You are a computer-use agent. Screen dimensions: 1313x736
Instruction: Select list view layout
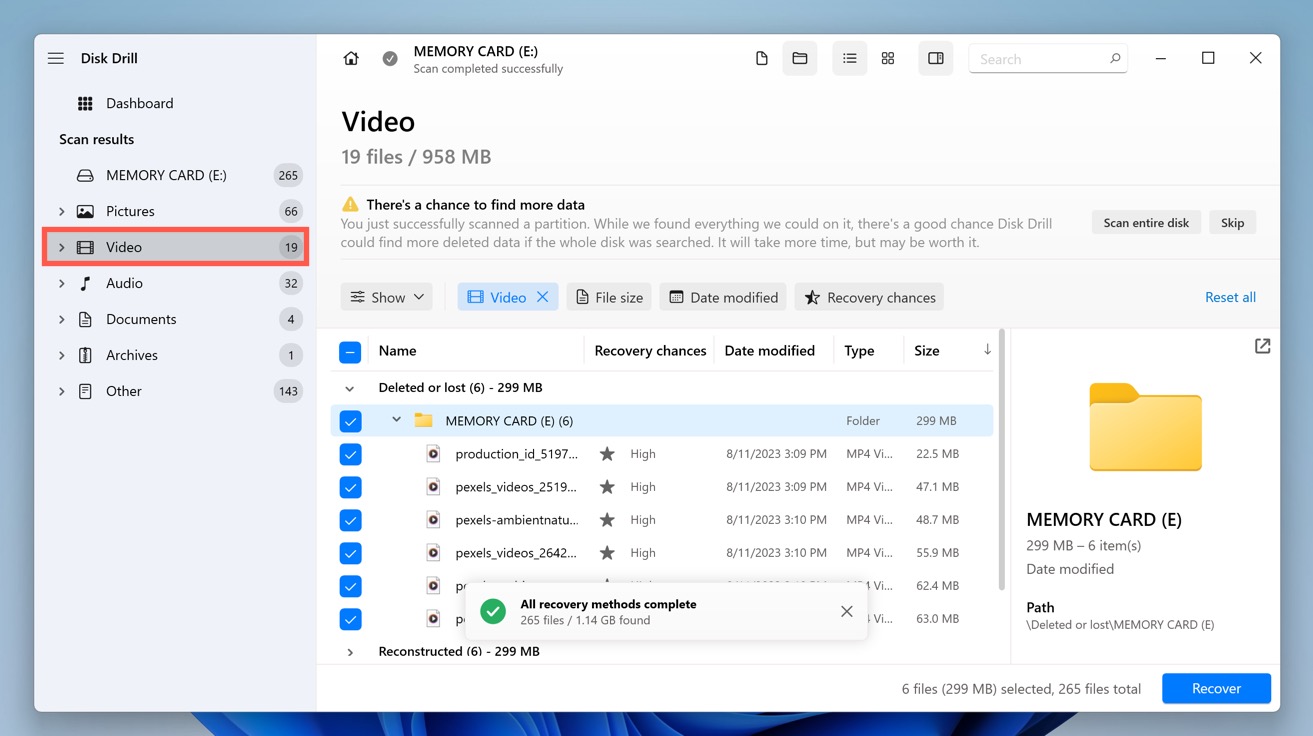849,59
